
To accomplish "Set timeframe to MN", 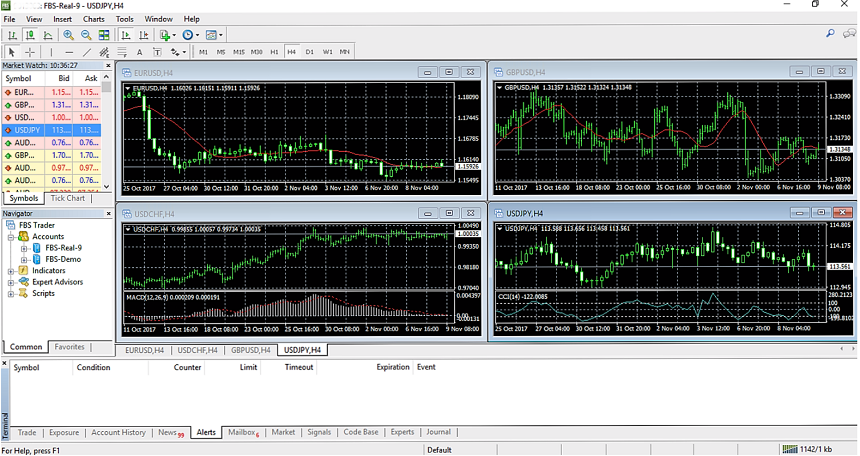I will (x=344, y=52).
